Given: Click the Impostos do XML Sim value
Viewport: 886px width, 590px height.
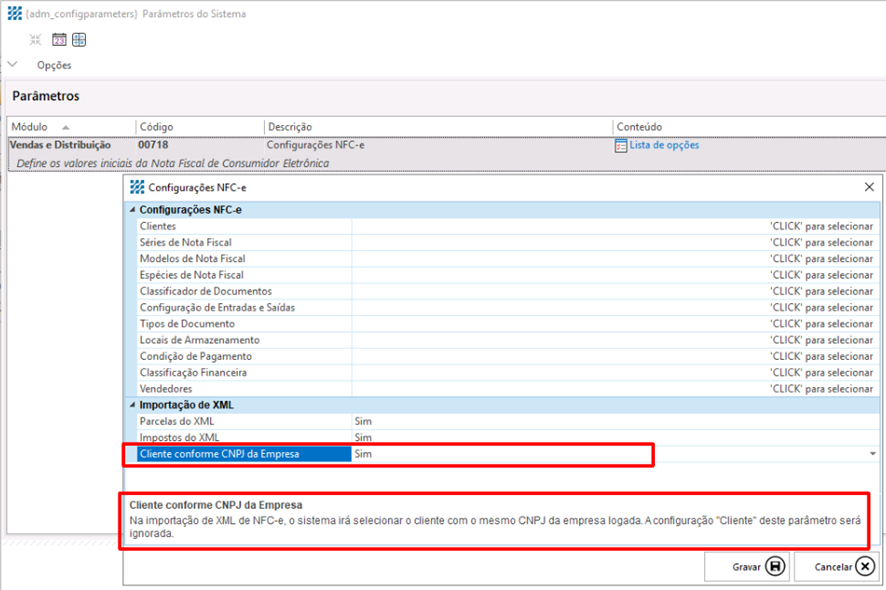Looking at the screenshot, I should coord(363,438).
